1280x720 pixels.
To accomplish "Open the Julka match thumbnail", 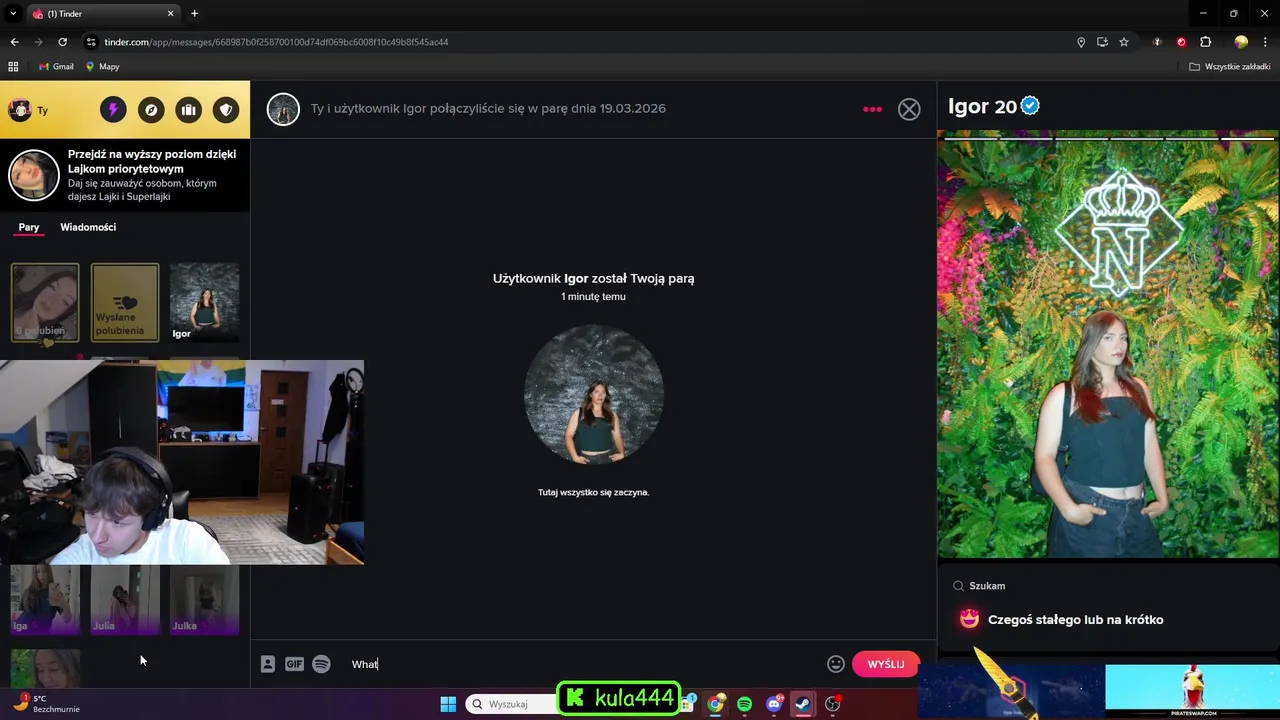I will pos(204,600).
